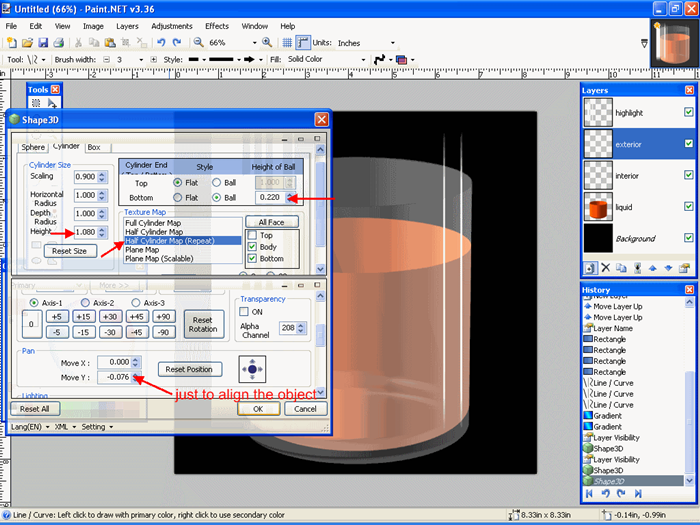Viewport: 700px width, 525px height.
Task: Toggle visibility of exterior layer
Action: pos(688,143)
